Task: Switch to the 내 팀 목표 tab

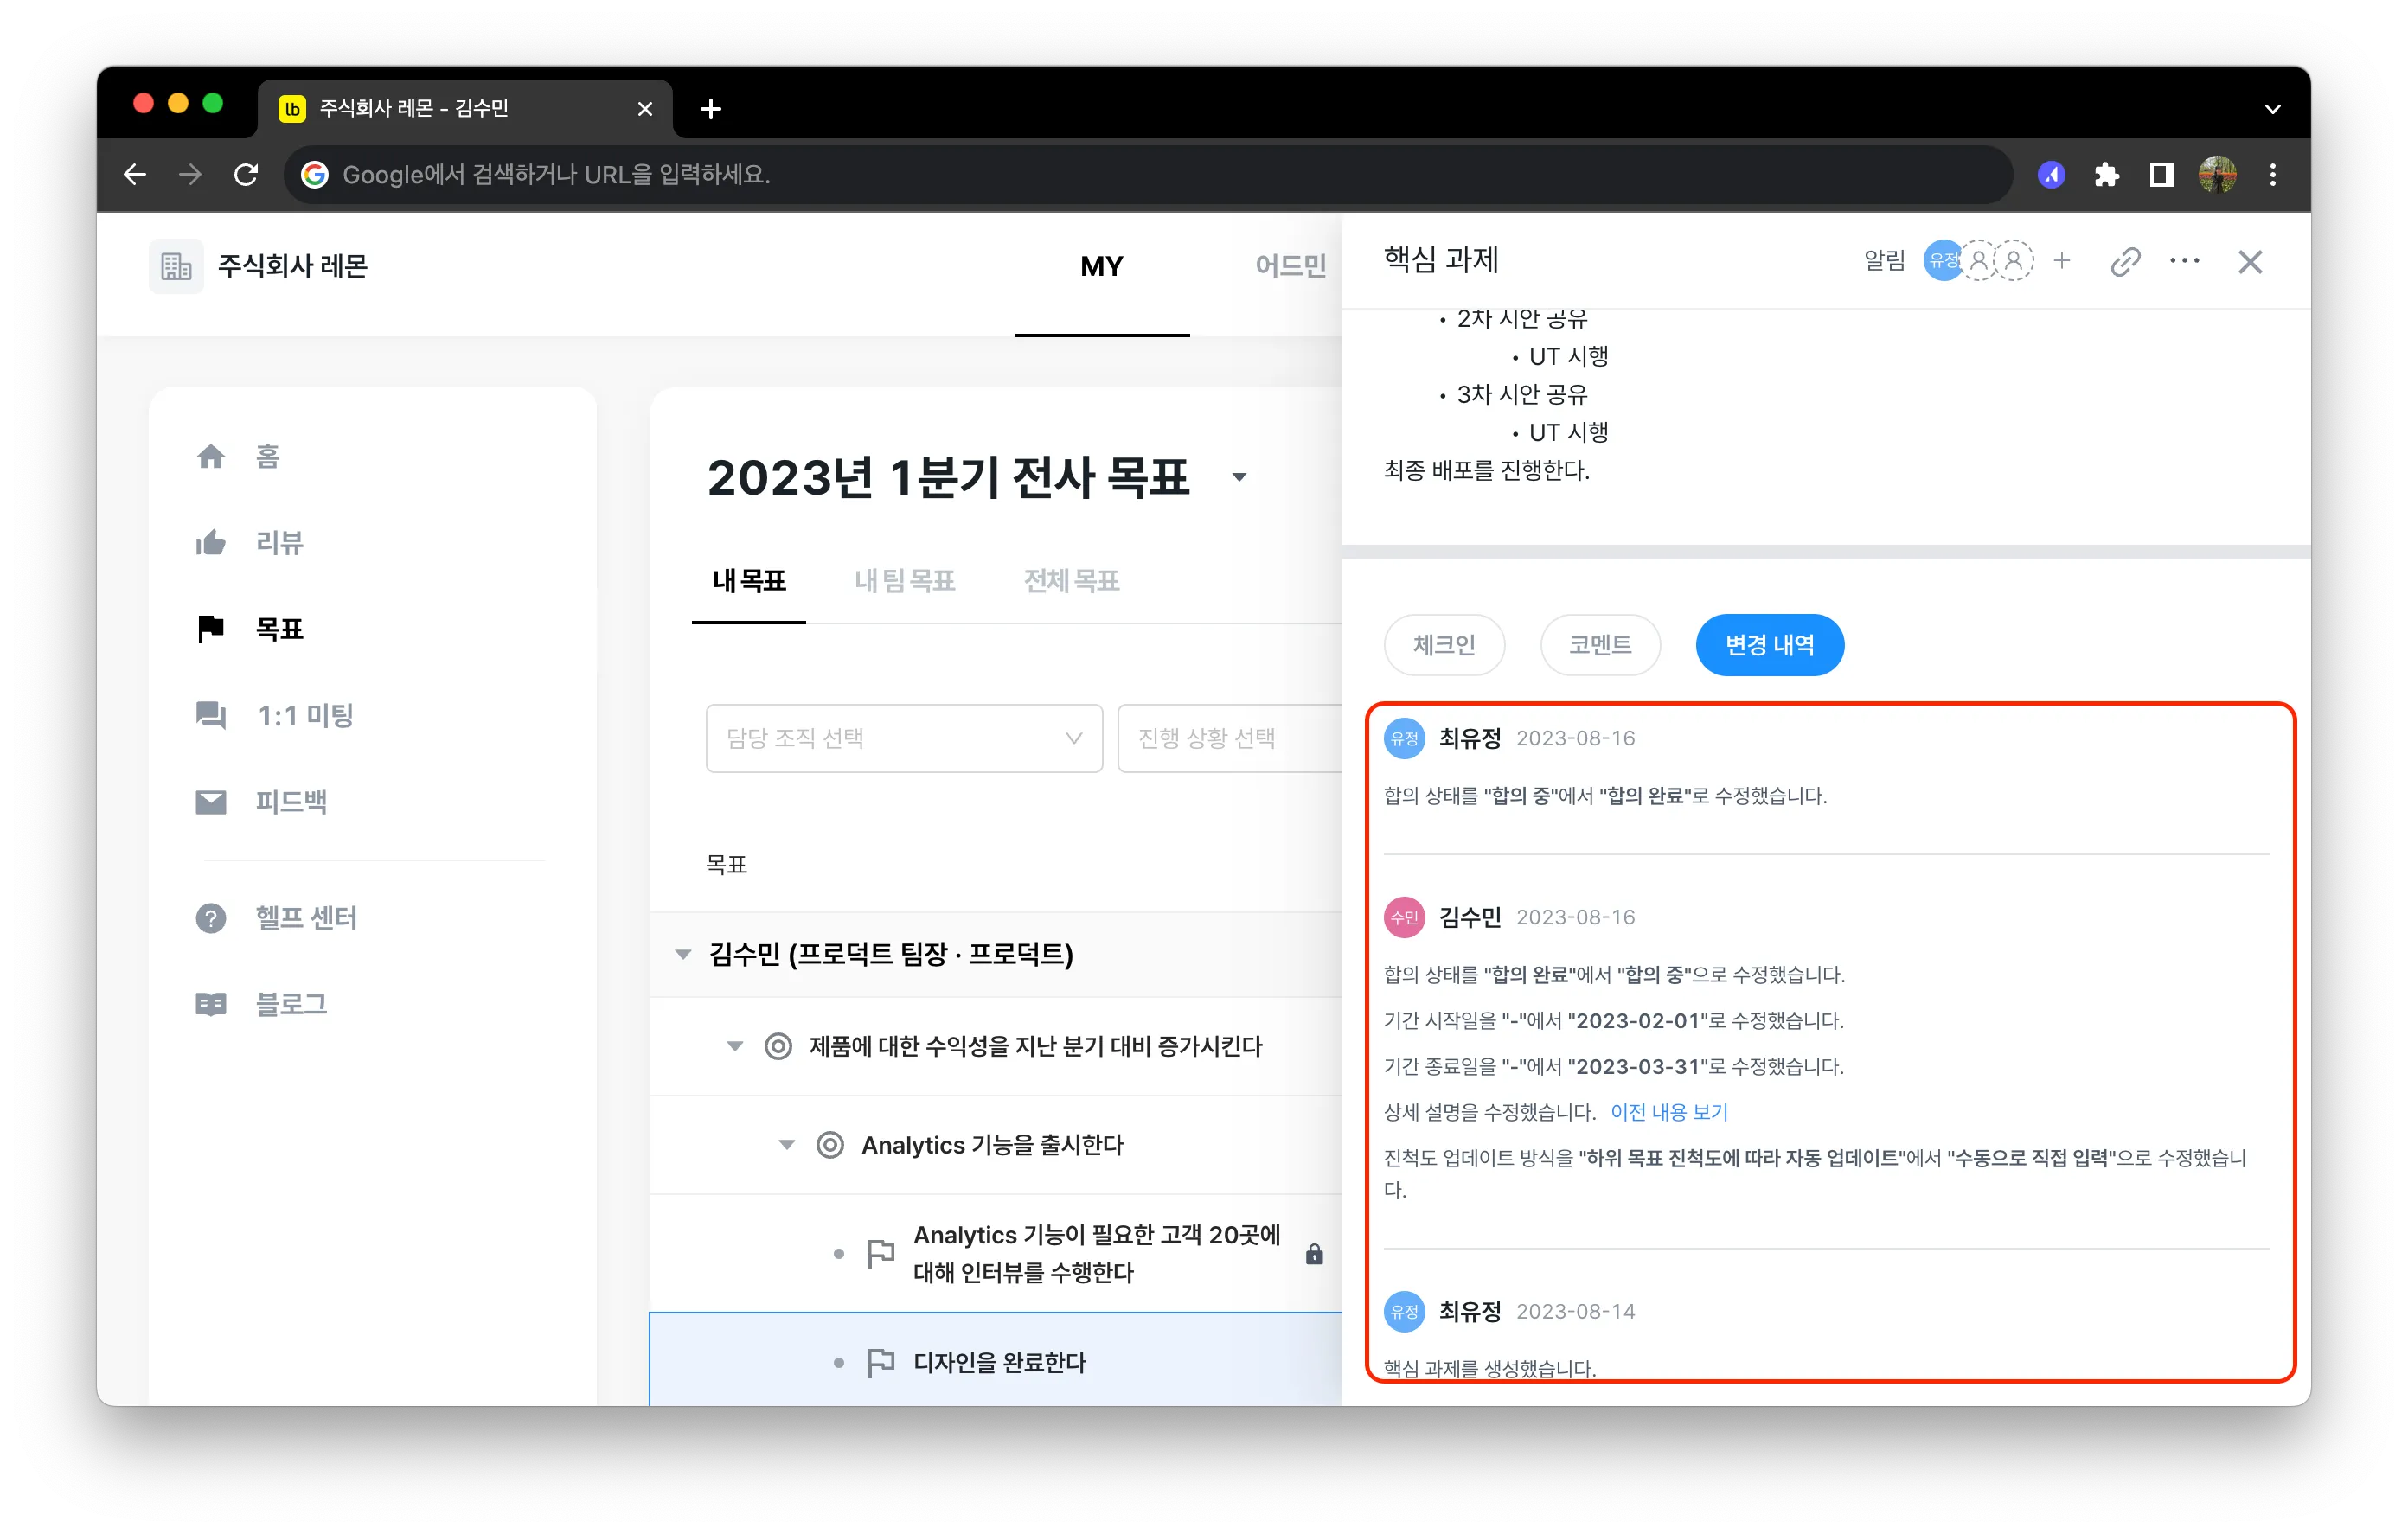Action: click(904, 581)
